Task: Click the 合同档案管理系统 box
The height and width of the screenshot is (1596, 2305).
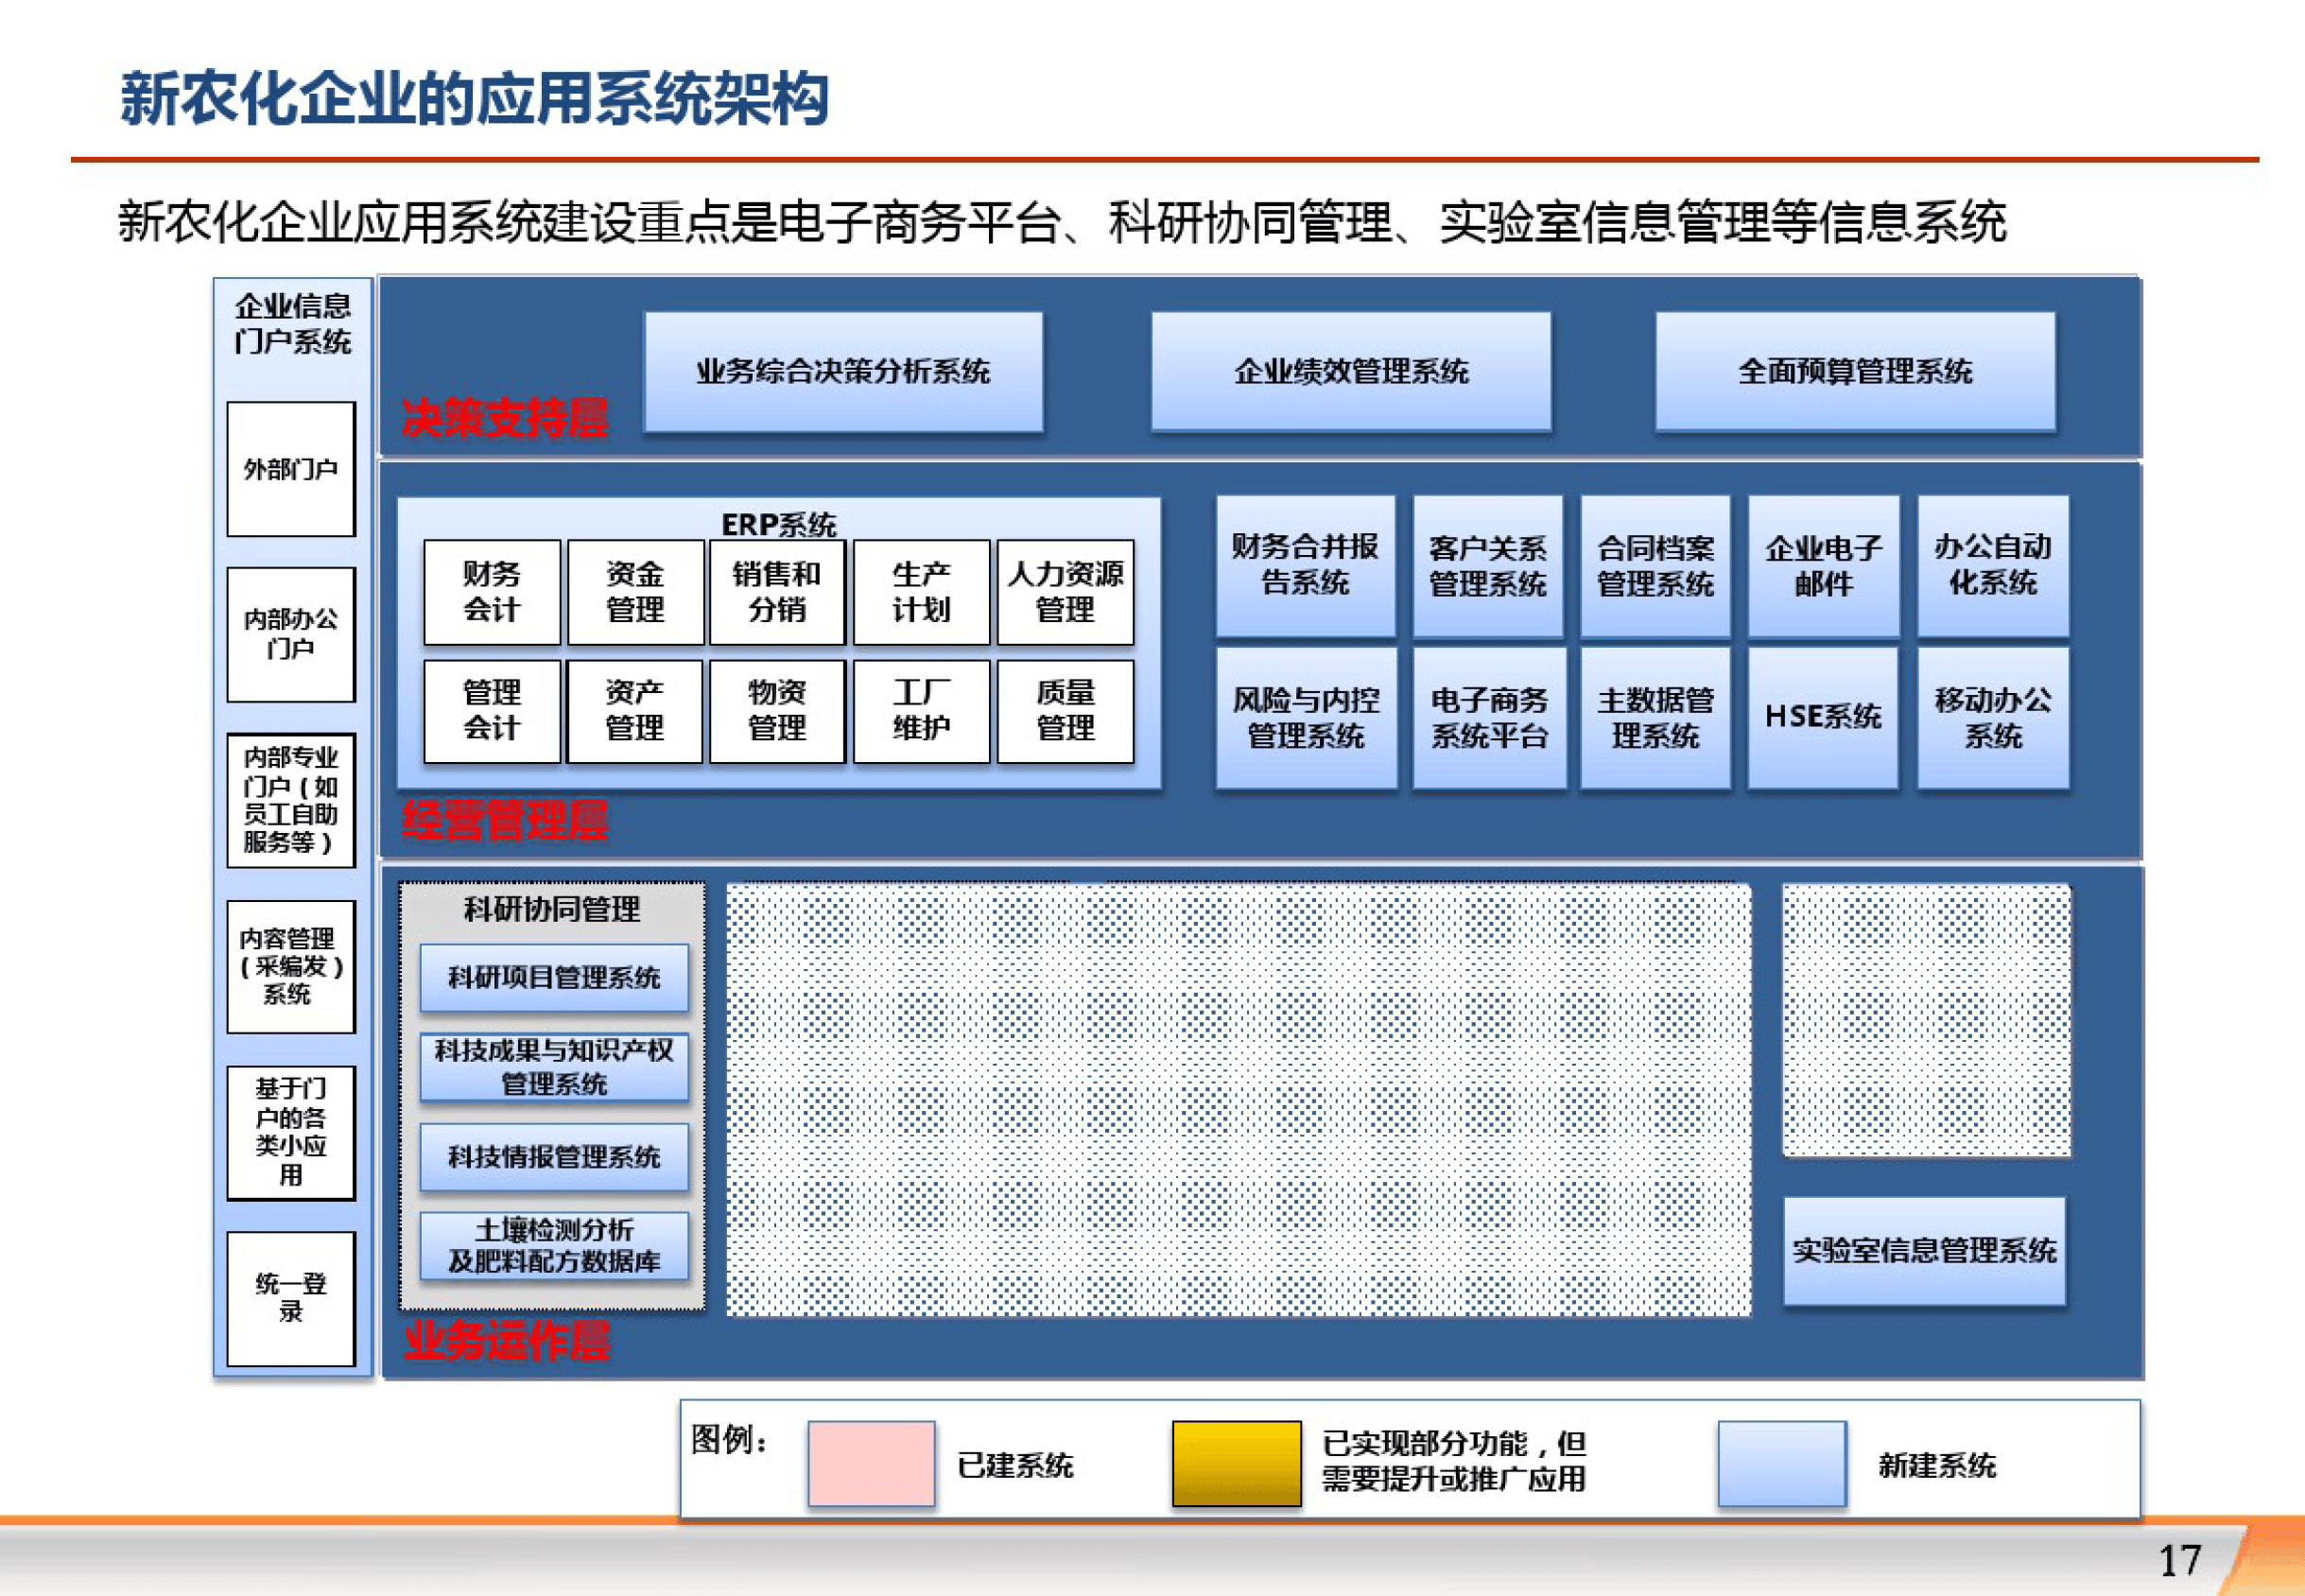Action: 1655,565
